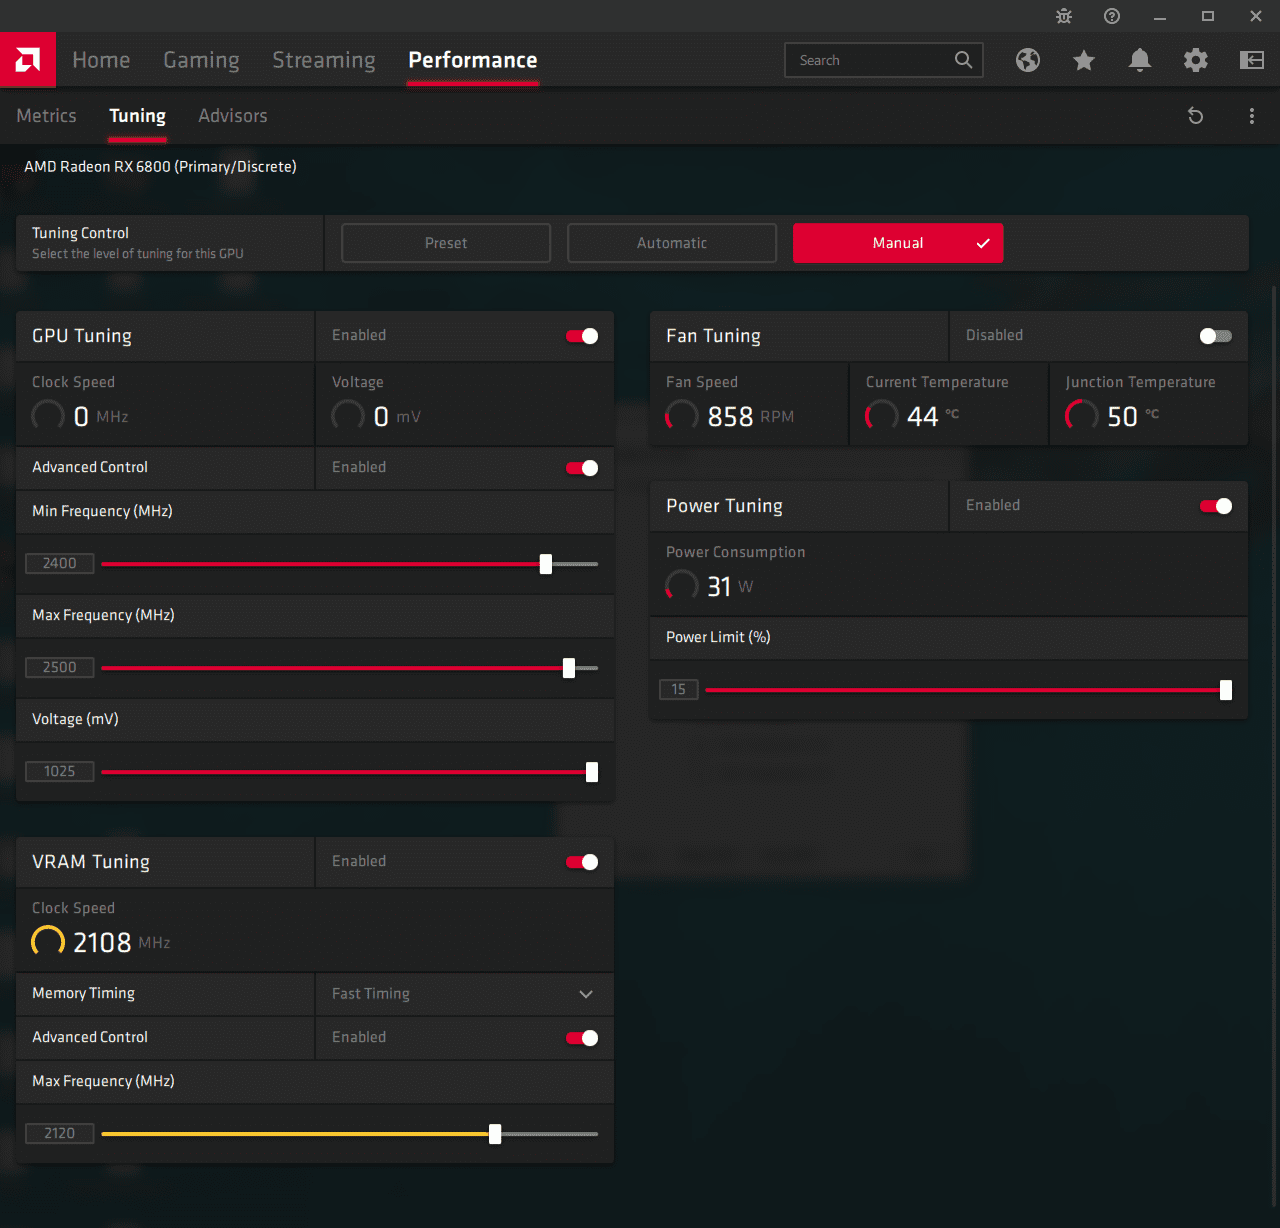Open the web browser globe icon

click(x=1028, y=60)
